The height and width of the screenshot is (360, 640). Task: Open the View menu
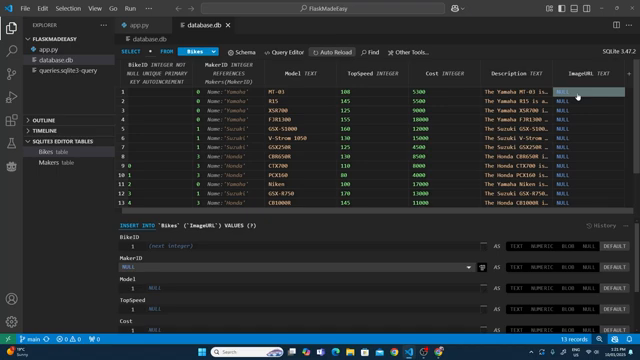(x=95, y=8)
